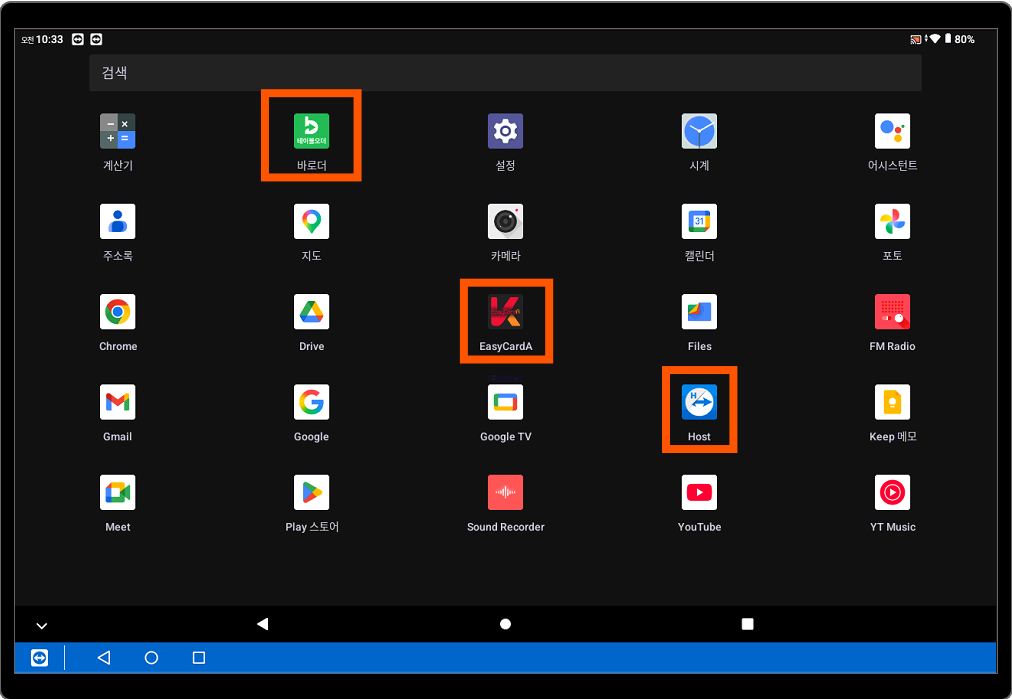Launch Chrome browser
This screenshot has height=699, width=1012.
(x=117, y=312)
